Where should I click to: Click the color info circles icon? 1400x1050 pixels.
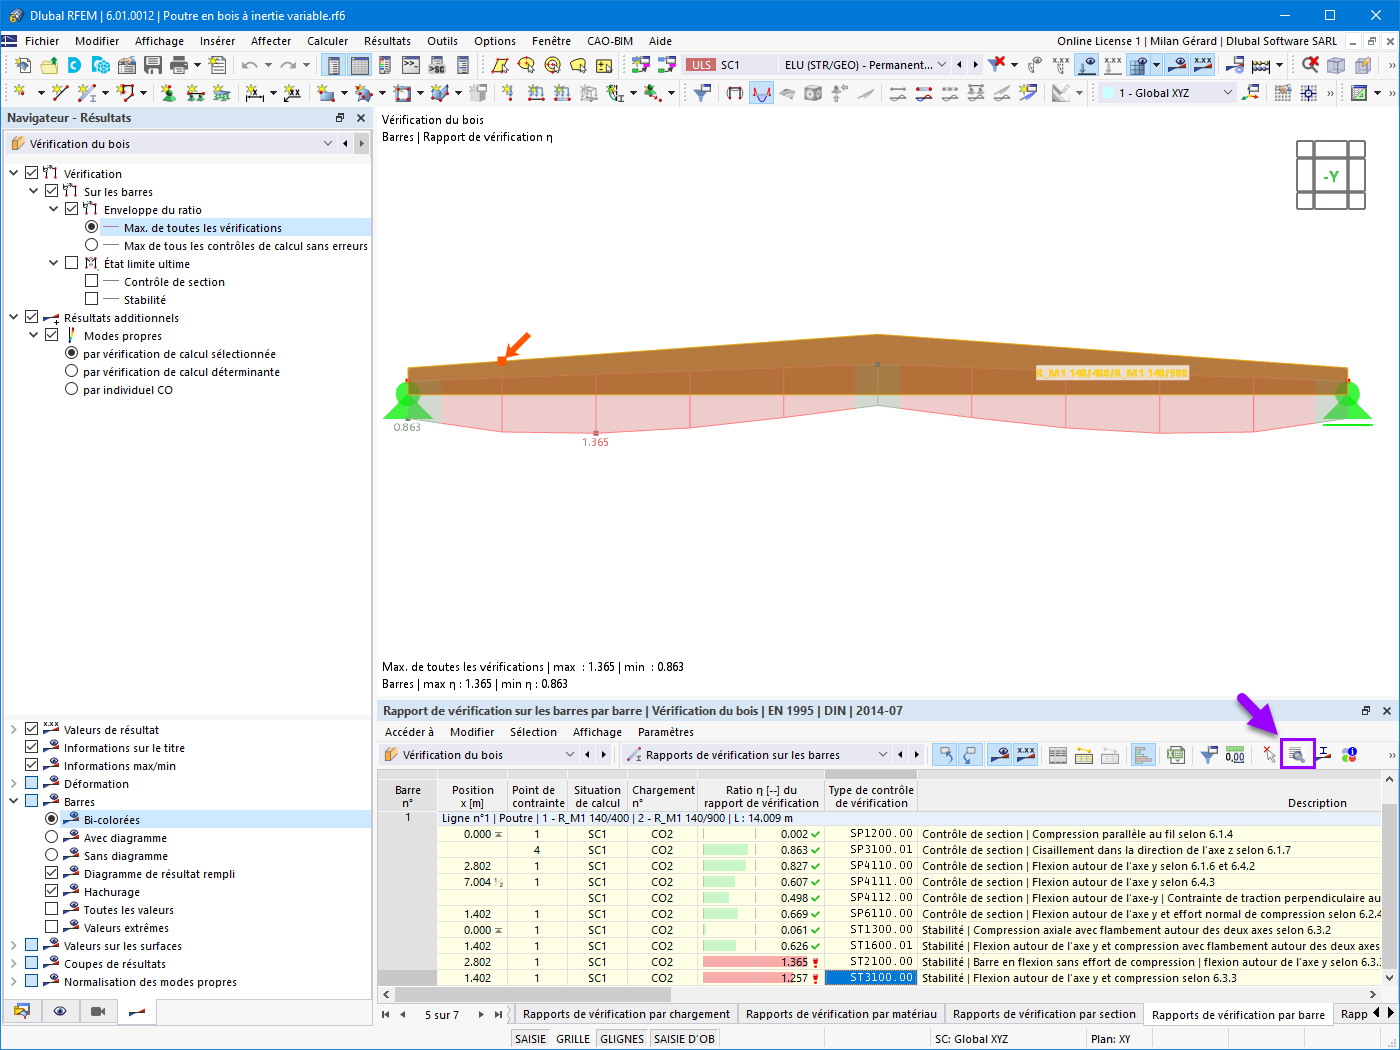(1349, 755)
